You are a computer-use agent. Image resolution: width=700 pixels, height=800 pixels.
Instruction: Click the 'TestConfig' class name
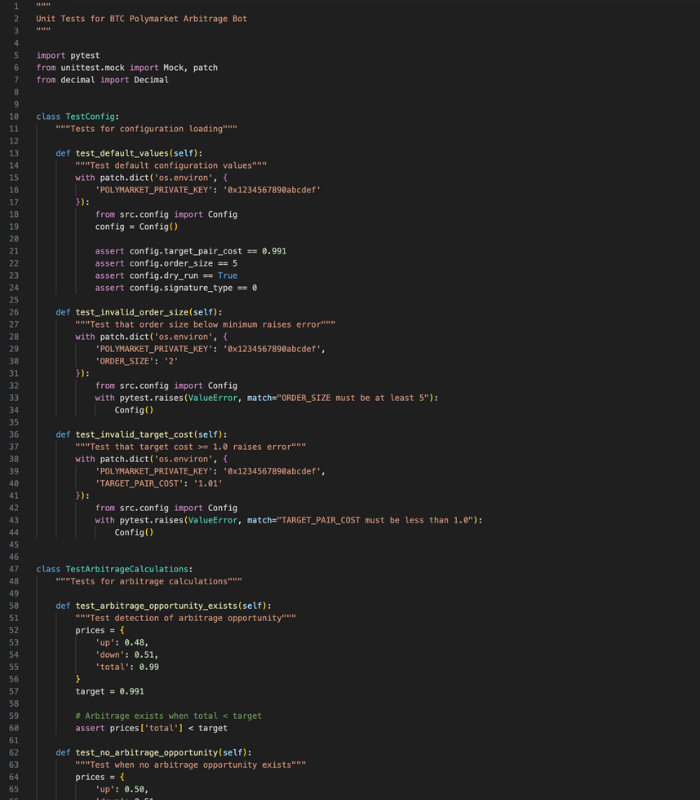[90, 117]
